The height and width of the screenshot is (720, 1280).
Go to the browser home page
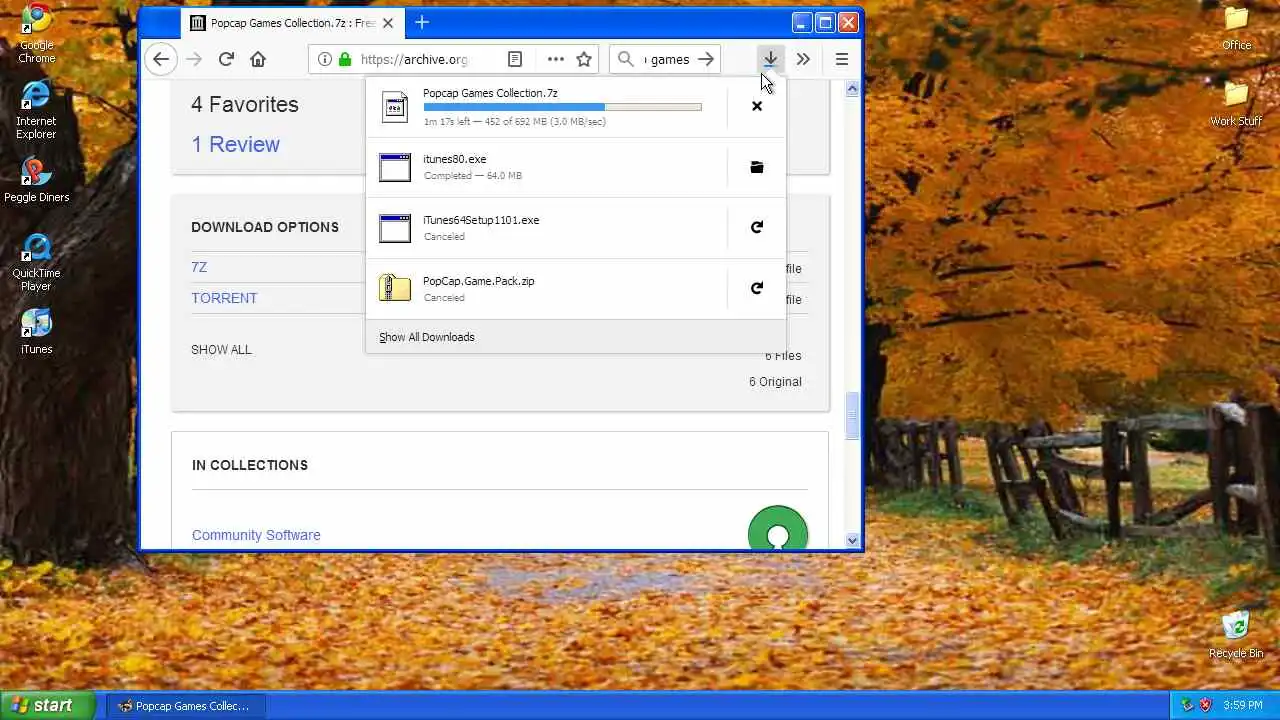tap(258, 59)
